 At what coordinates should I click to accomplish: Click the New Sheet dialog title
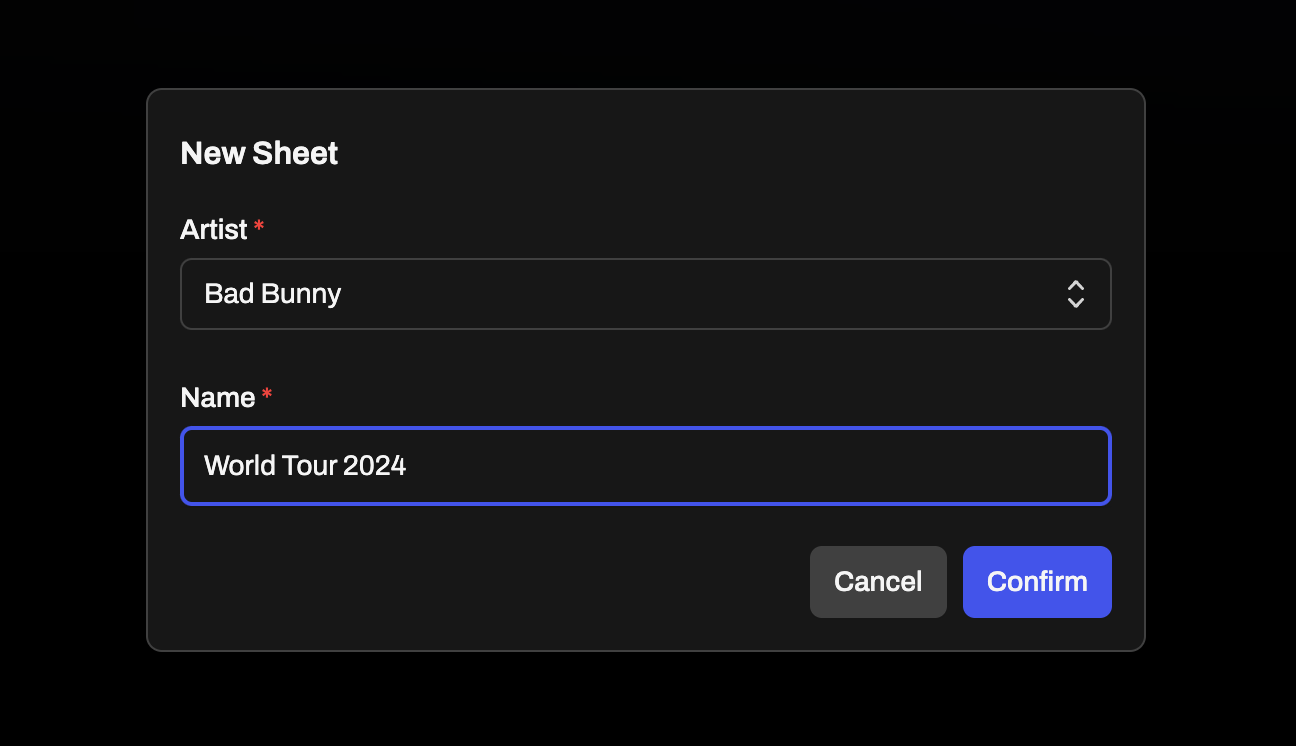pos(259,152)
